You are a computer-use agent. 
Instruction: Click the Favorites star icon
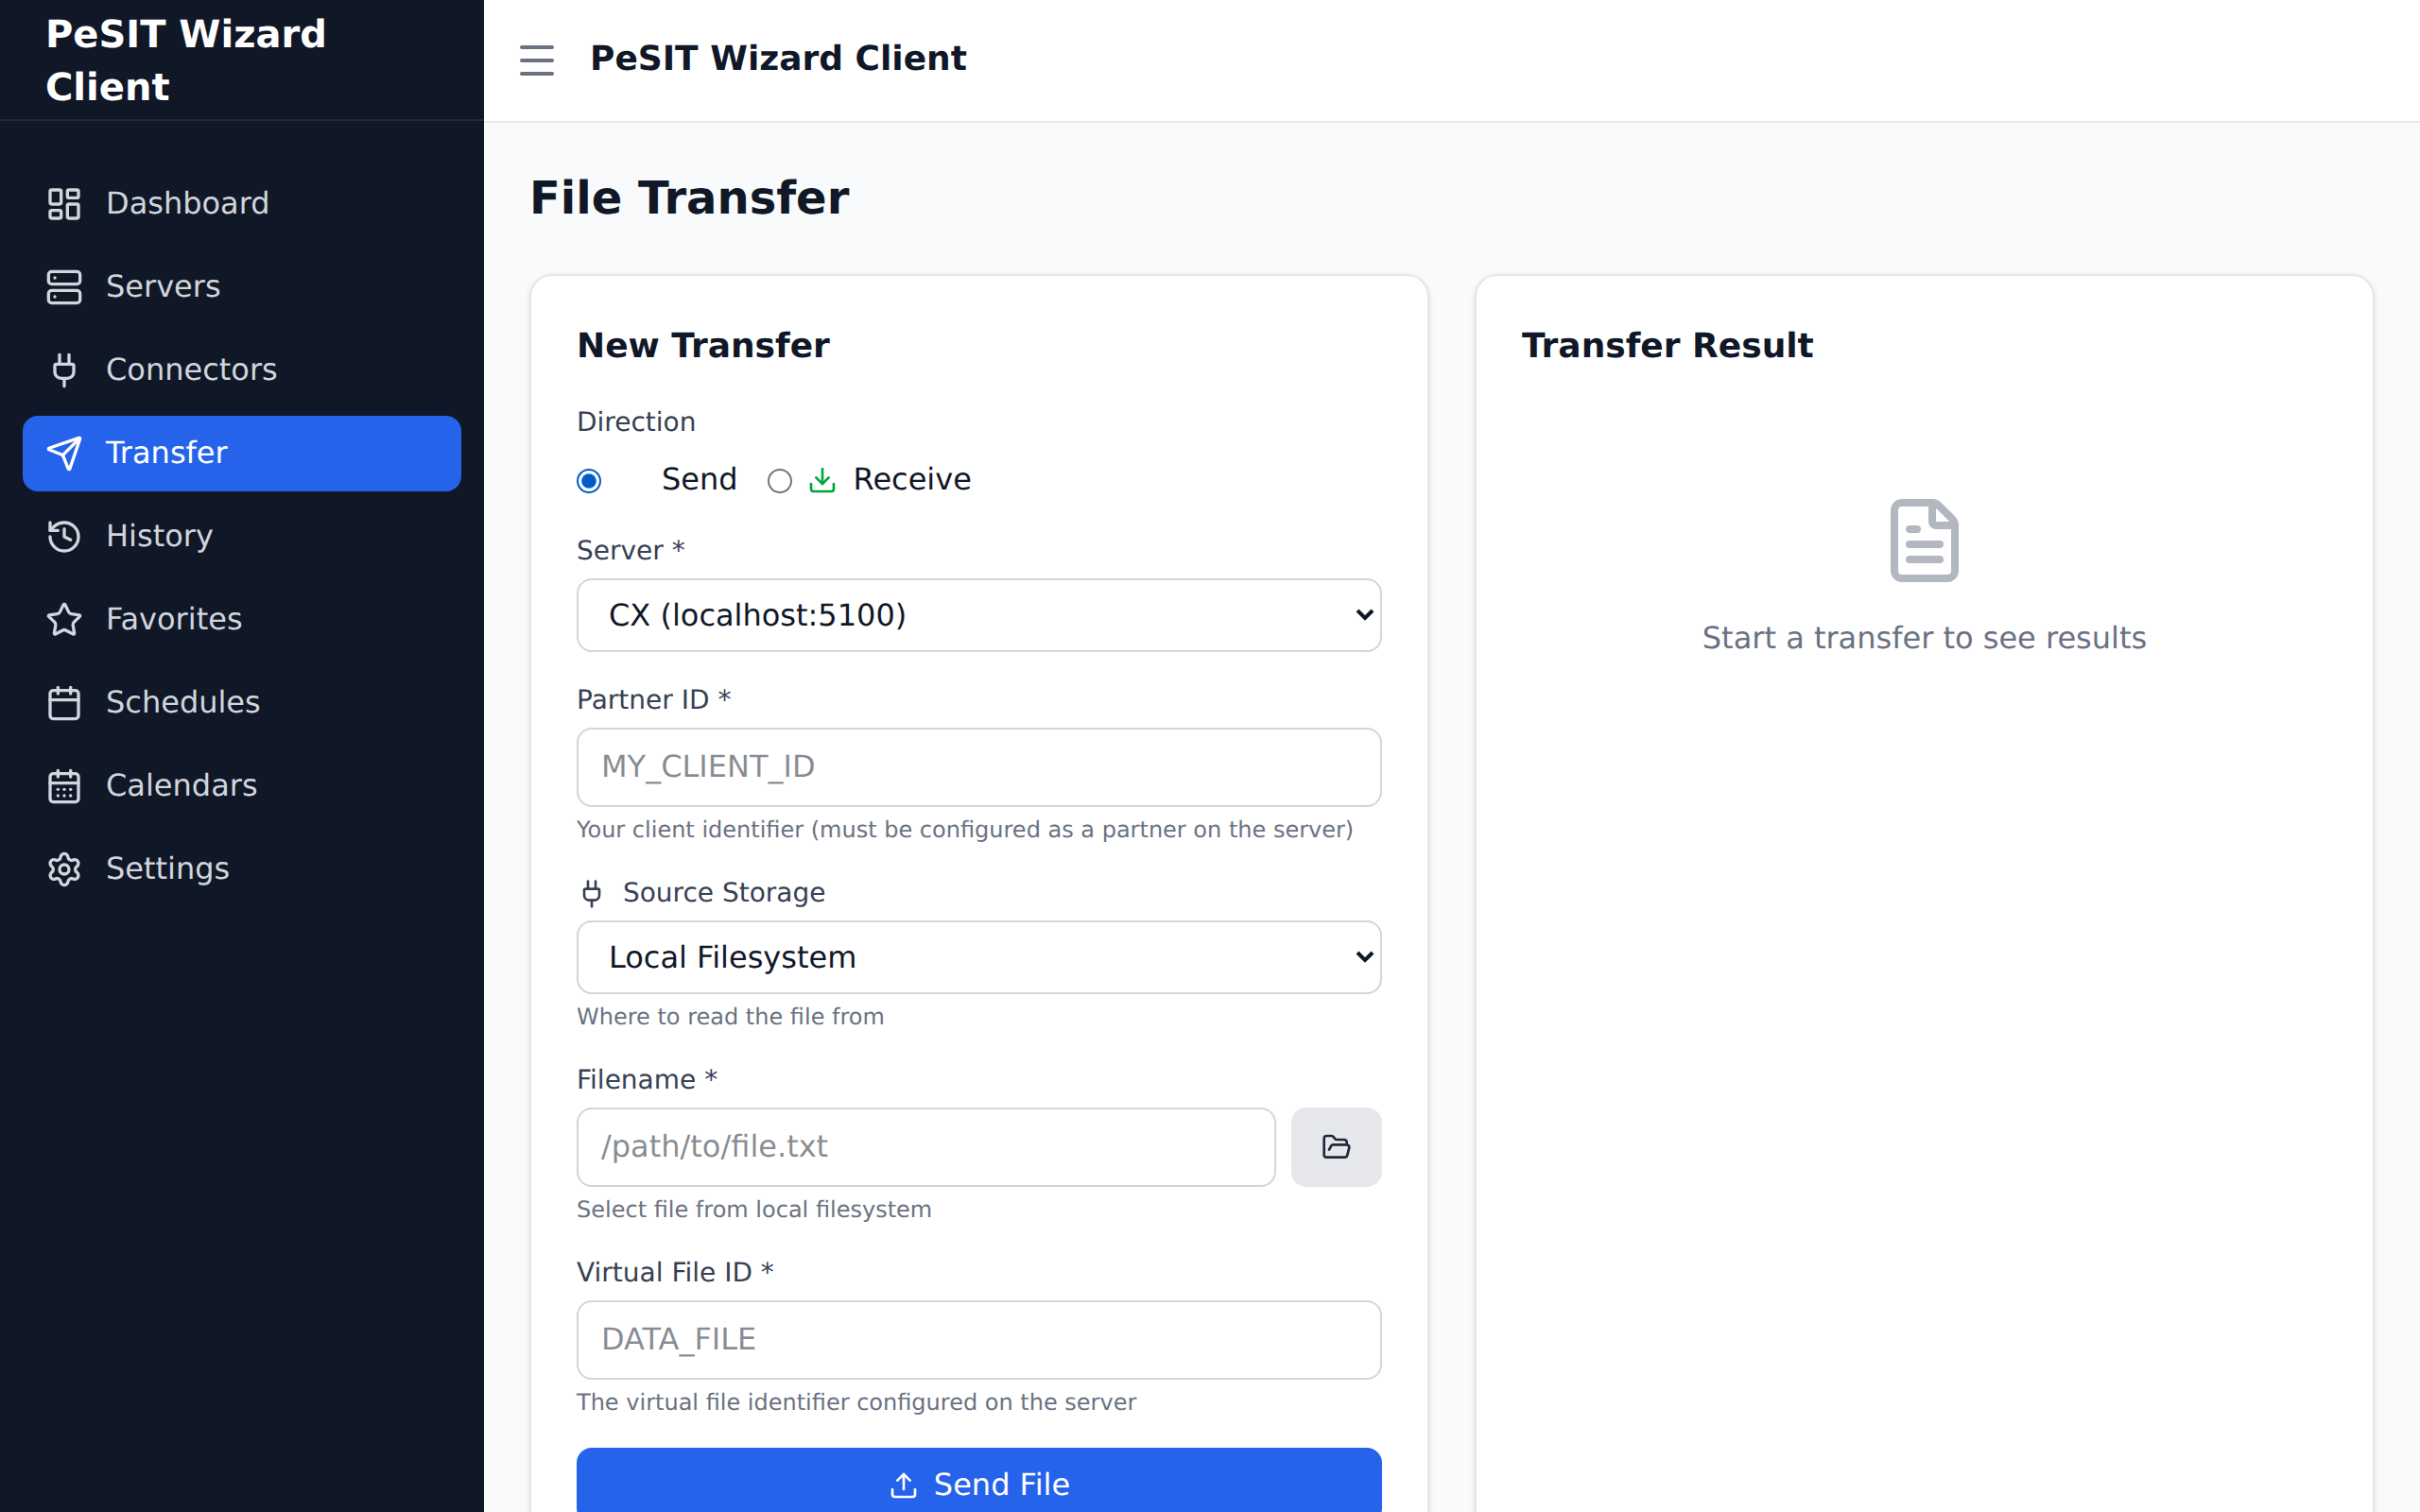(64, 619)
